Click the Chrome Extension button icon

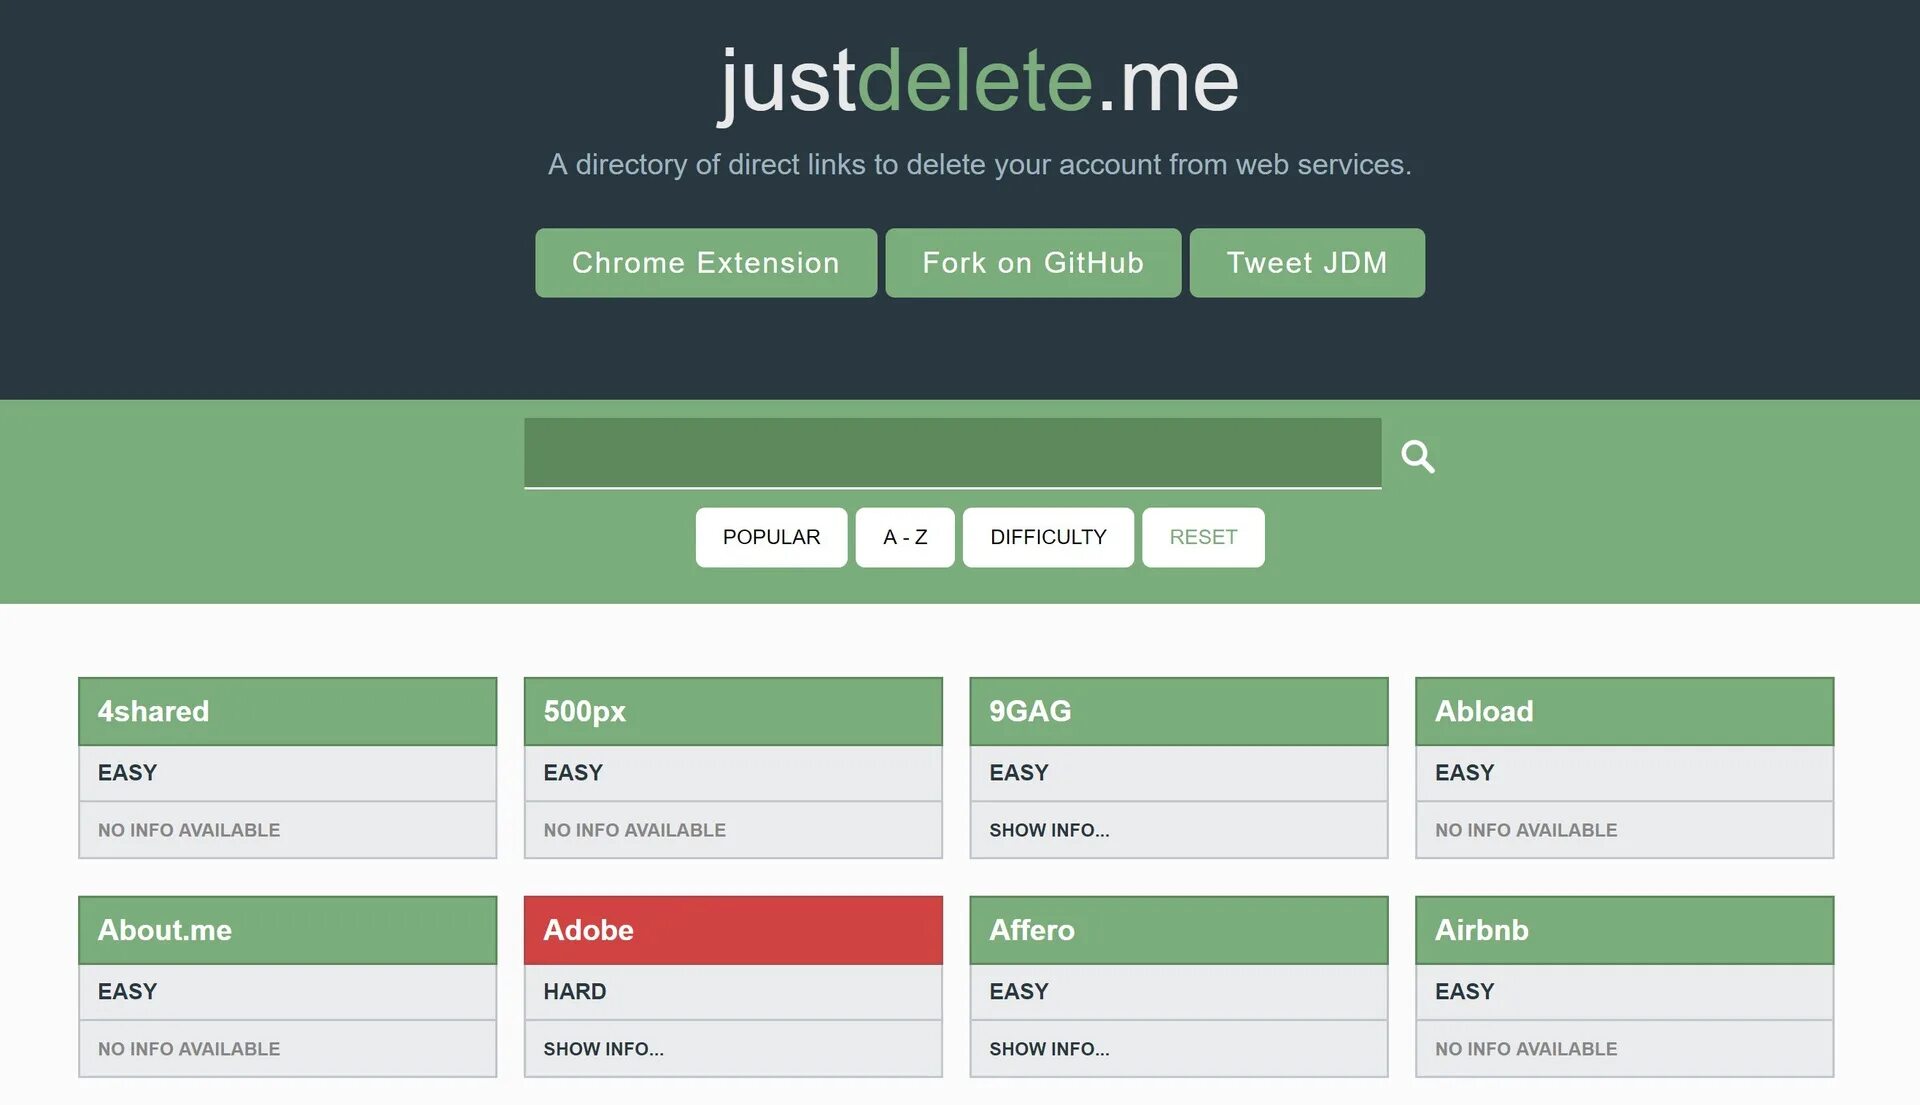coord(705,261)
